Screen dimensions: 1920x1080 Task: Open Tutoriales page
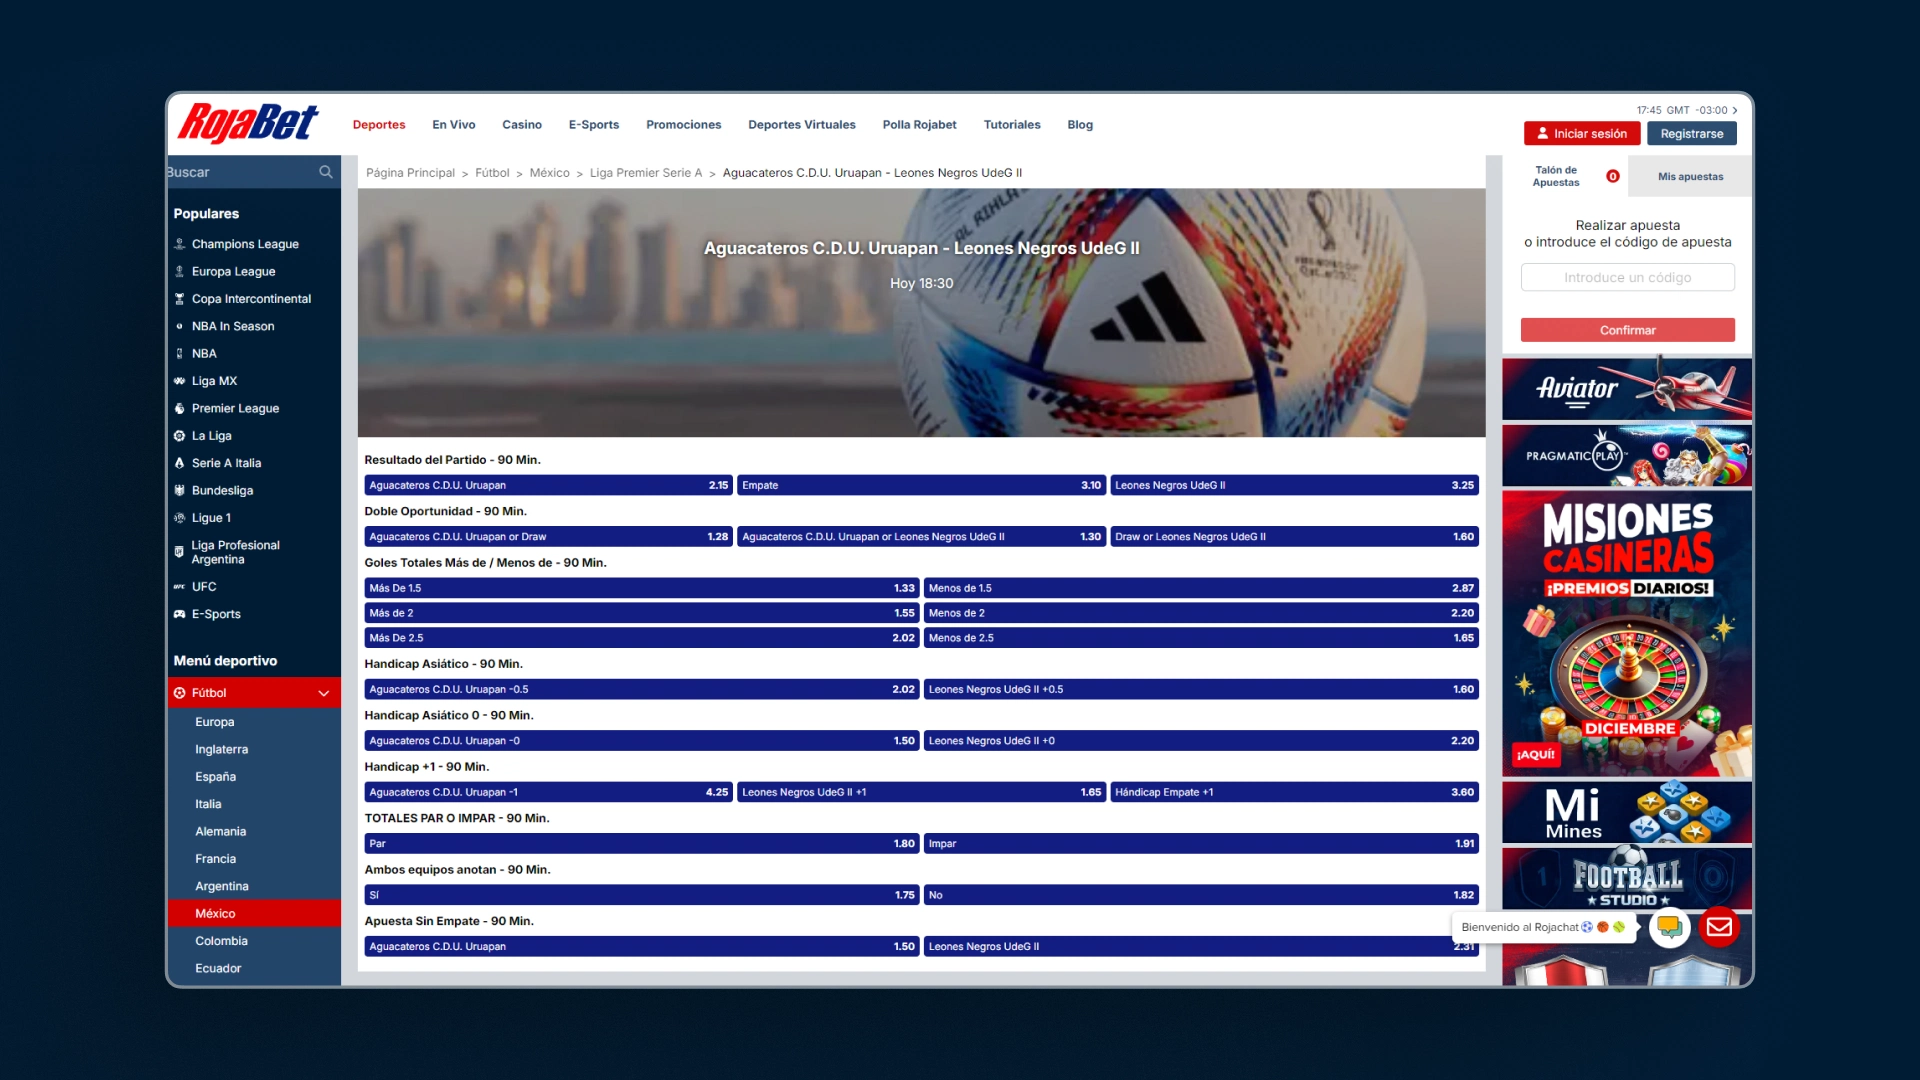point(1012,125)
